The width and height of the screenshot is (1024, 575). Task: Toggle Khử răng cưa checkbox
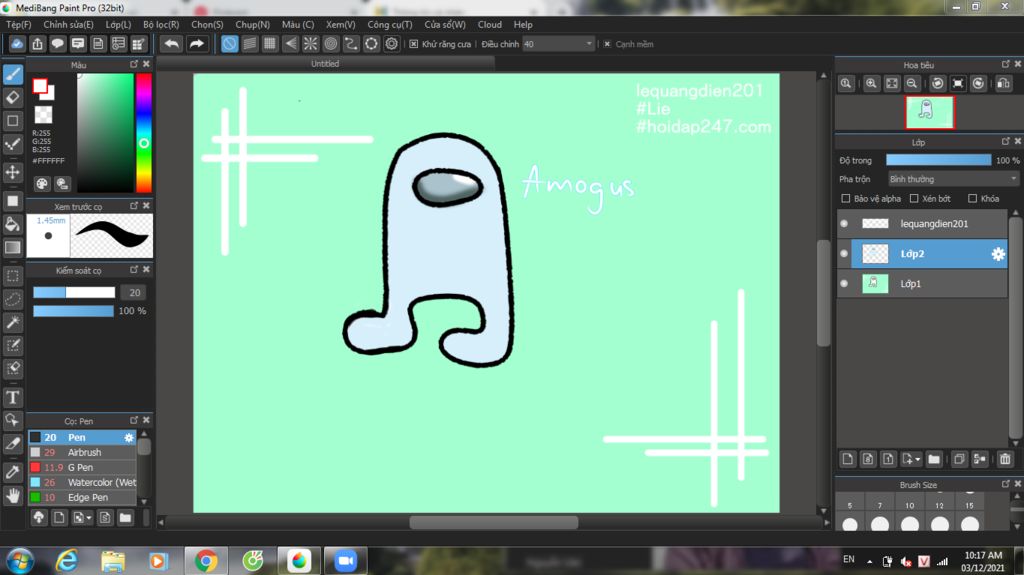(413, 44)
